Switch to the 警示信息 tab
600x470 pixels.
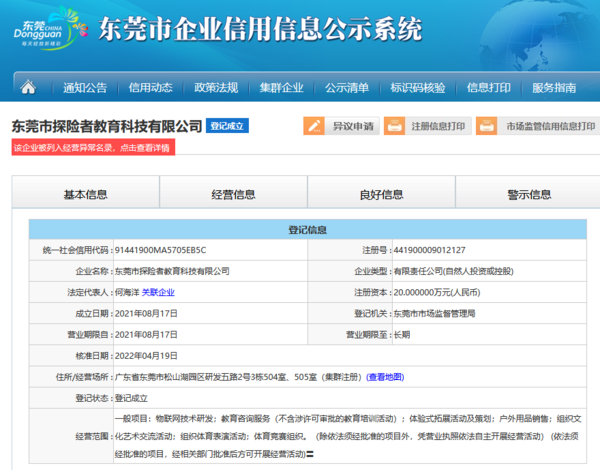coord(529,194)
